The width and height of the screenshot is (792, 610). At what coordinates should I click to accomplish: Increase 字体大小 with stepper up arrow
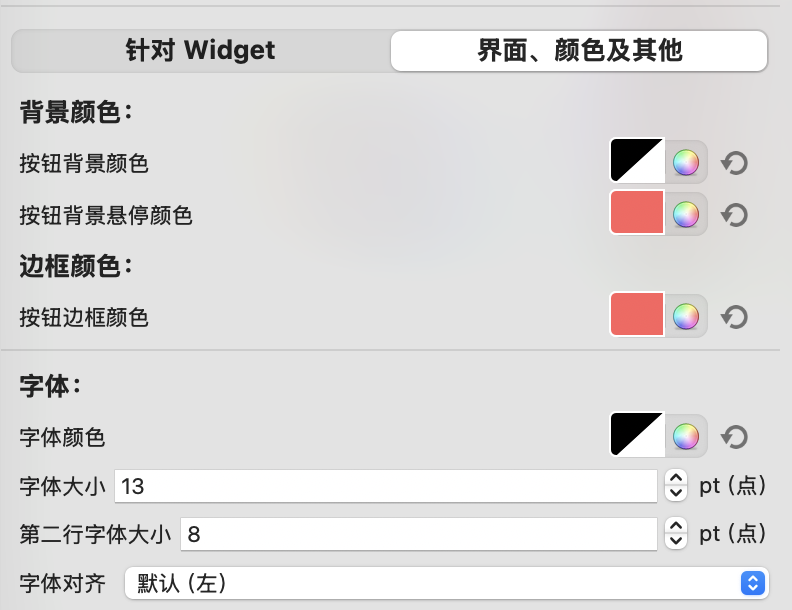(676, 477)
